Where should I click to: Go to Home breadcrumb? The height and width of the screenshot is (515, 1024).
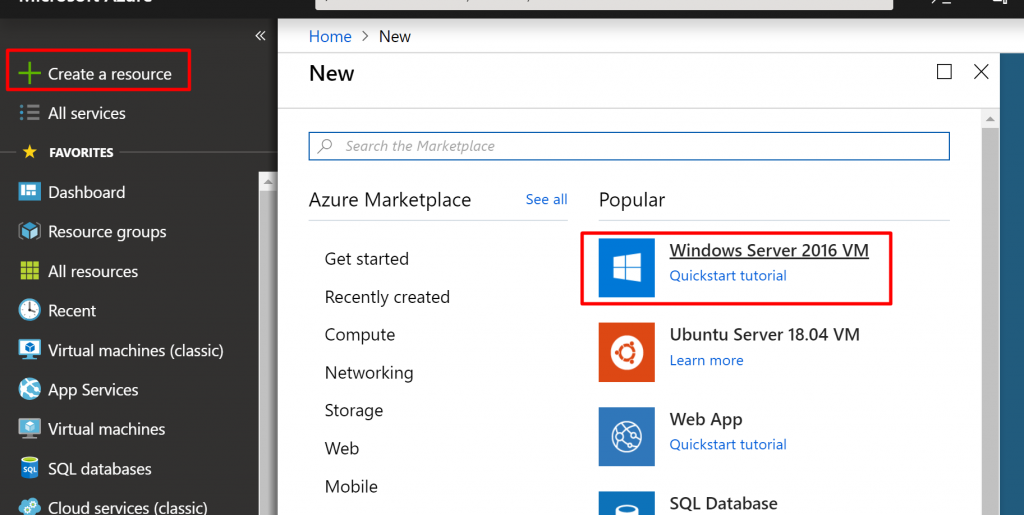(x=330, y=37)
